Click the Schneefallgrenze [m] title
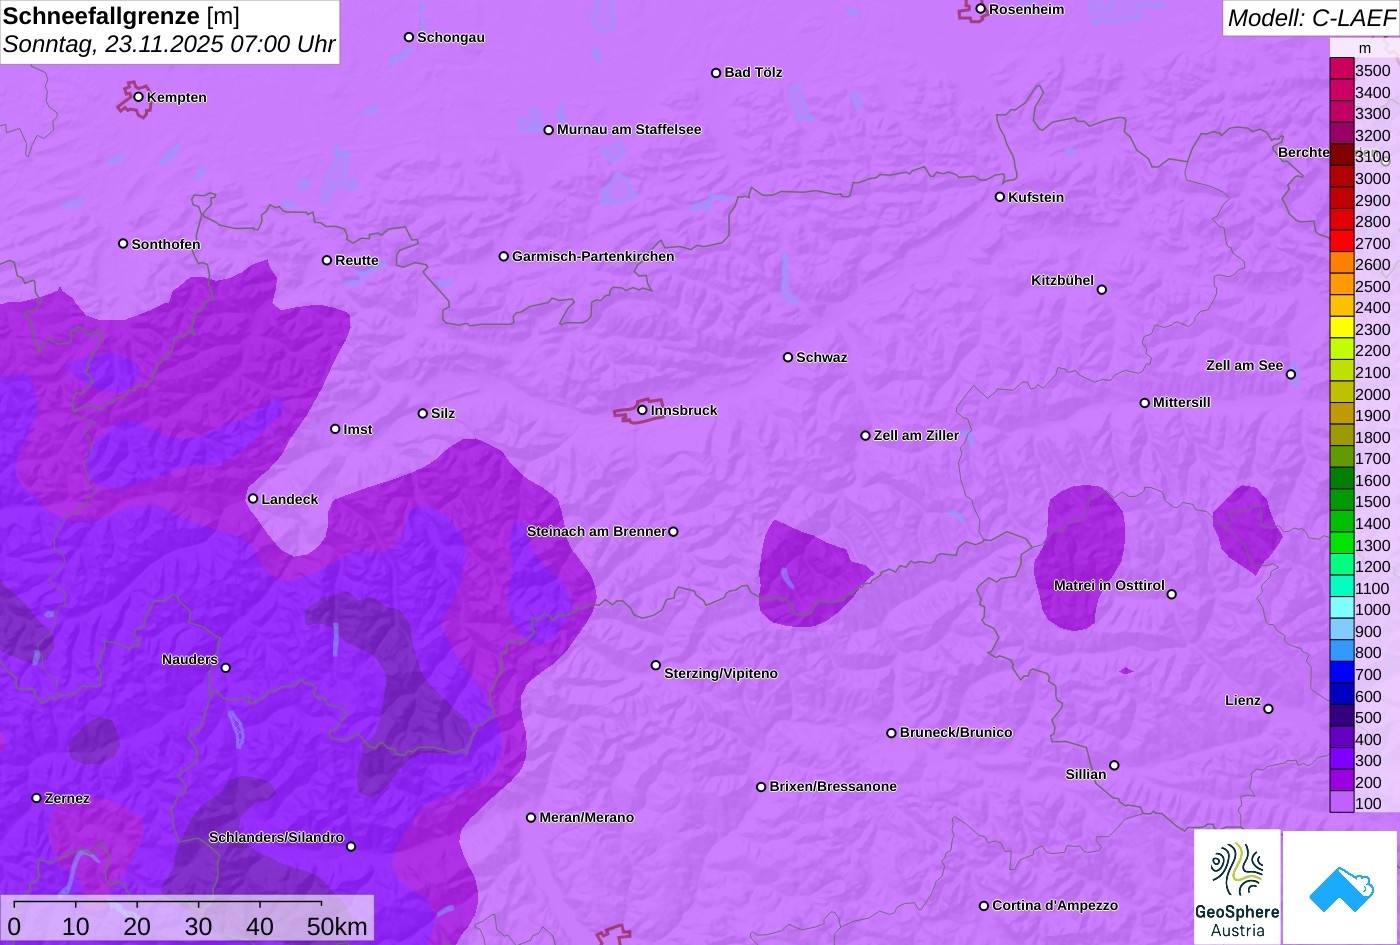 coord(122,16)
